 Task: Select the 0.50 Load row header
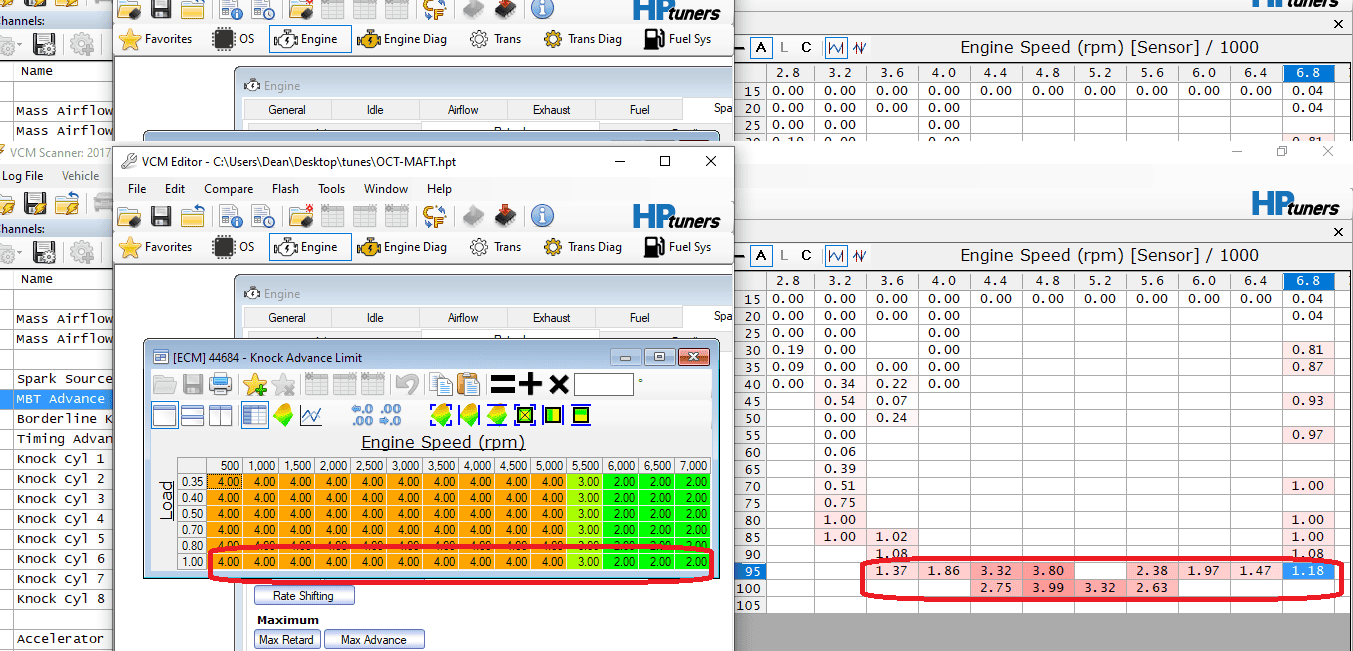pyautogui.click(x=192, y=514)
